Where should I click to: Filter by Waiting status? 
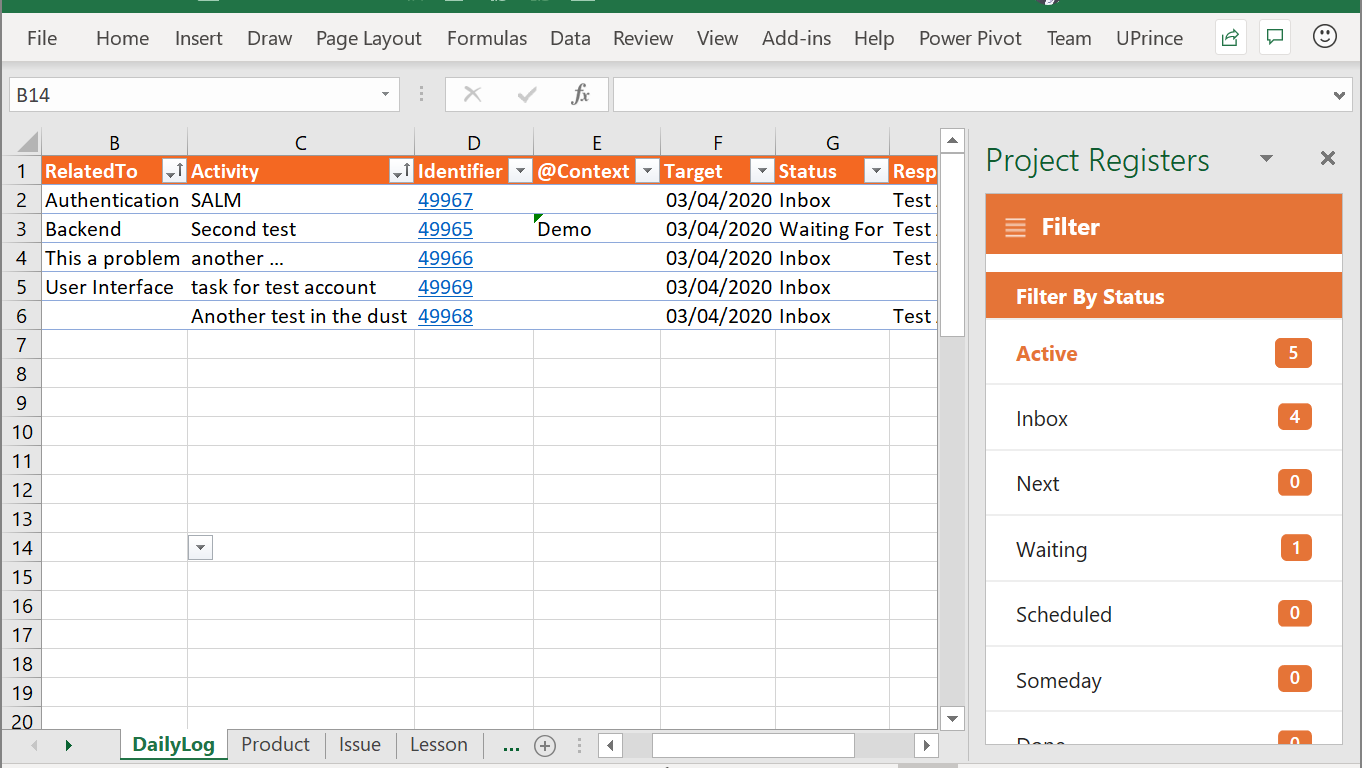[x=1164, y=549]
